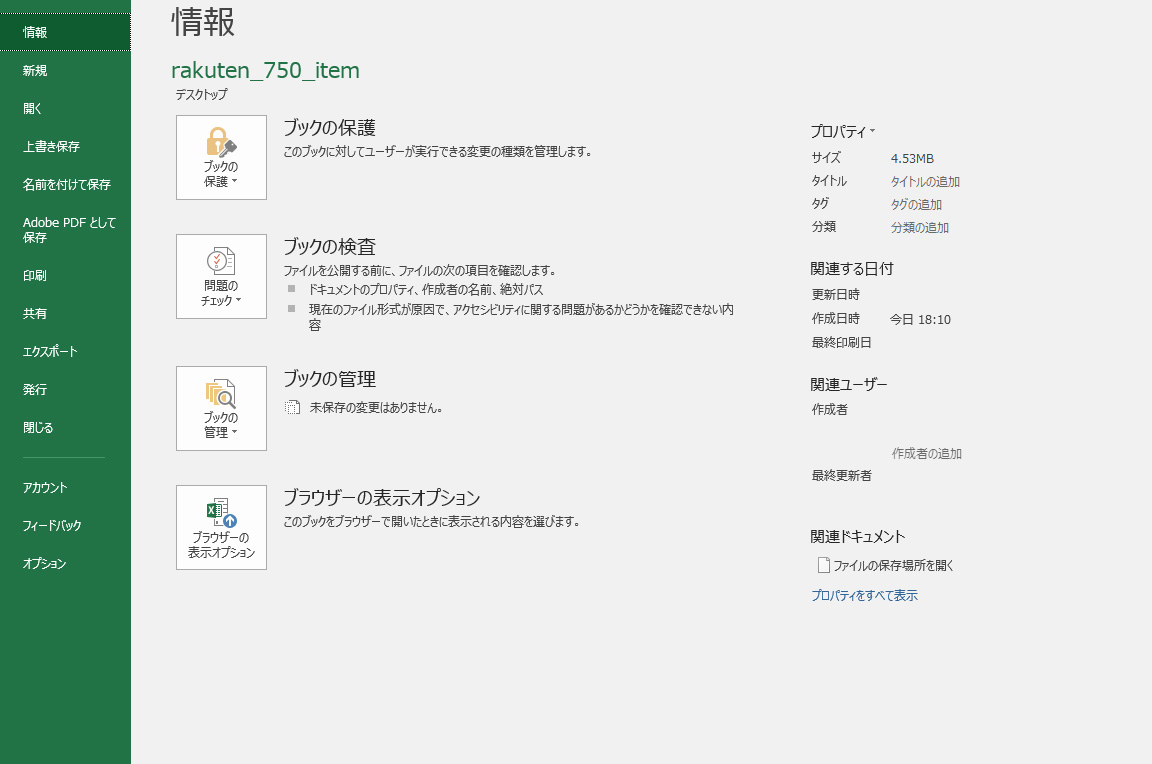Click the 更新日時 label
Viewport: 1152px width, 764px height.
tap(836, 295)
